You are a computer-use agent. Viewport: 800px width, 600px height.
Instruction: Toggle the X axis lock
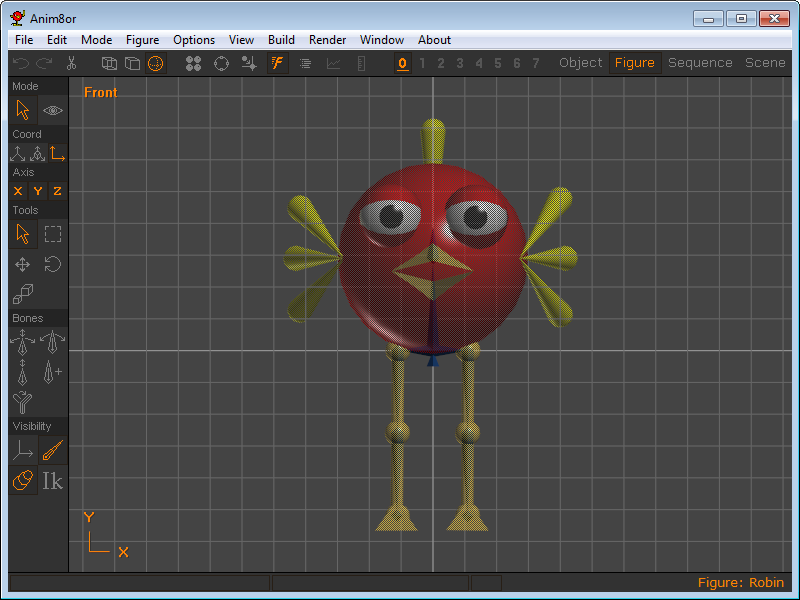tap(18, 191)
